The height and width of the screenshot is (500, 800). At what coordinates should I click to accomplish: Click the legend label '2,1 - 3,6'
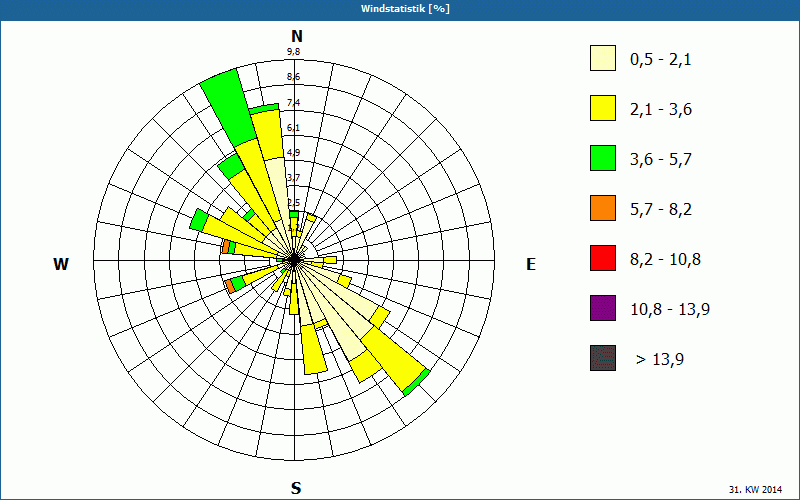click(x=661, y=110)
